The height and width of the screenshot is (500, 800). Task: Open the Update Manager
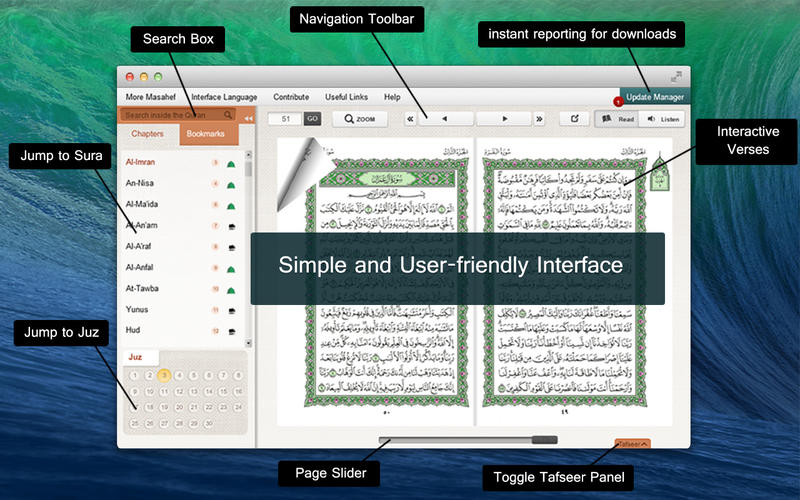pyautogui.click(x=655, y=97)
